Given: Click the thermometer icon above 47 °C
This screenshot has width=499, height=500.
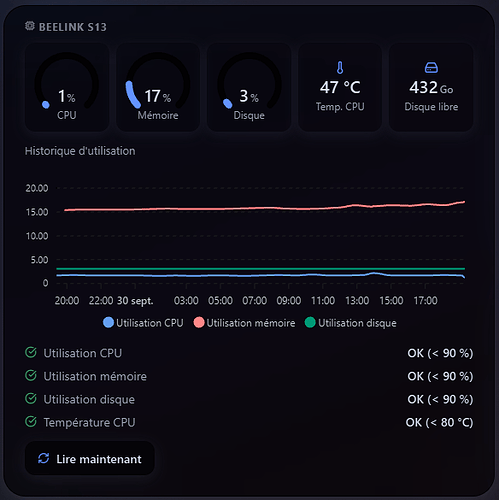Looking at the screenshot, I should [340, 68].
